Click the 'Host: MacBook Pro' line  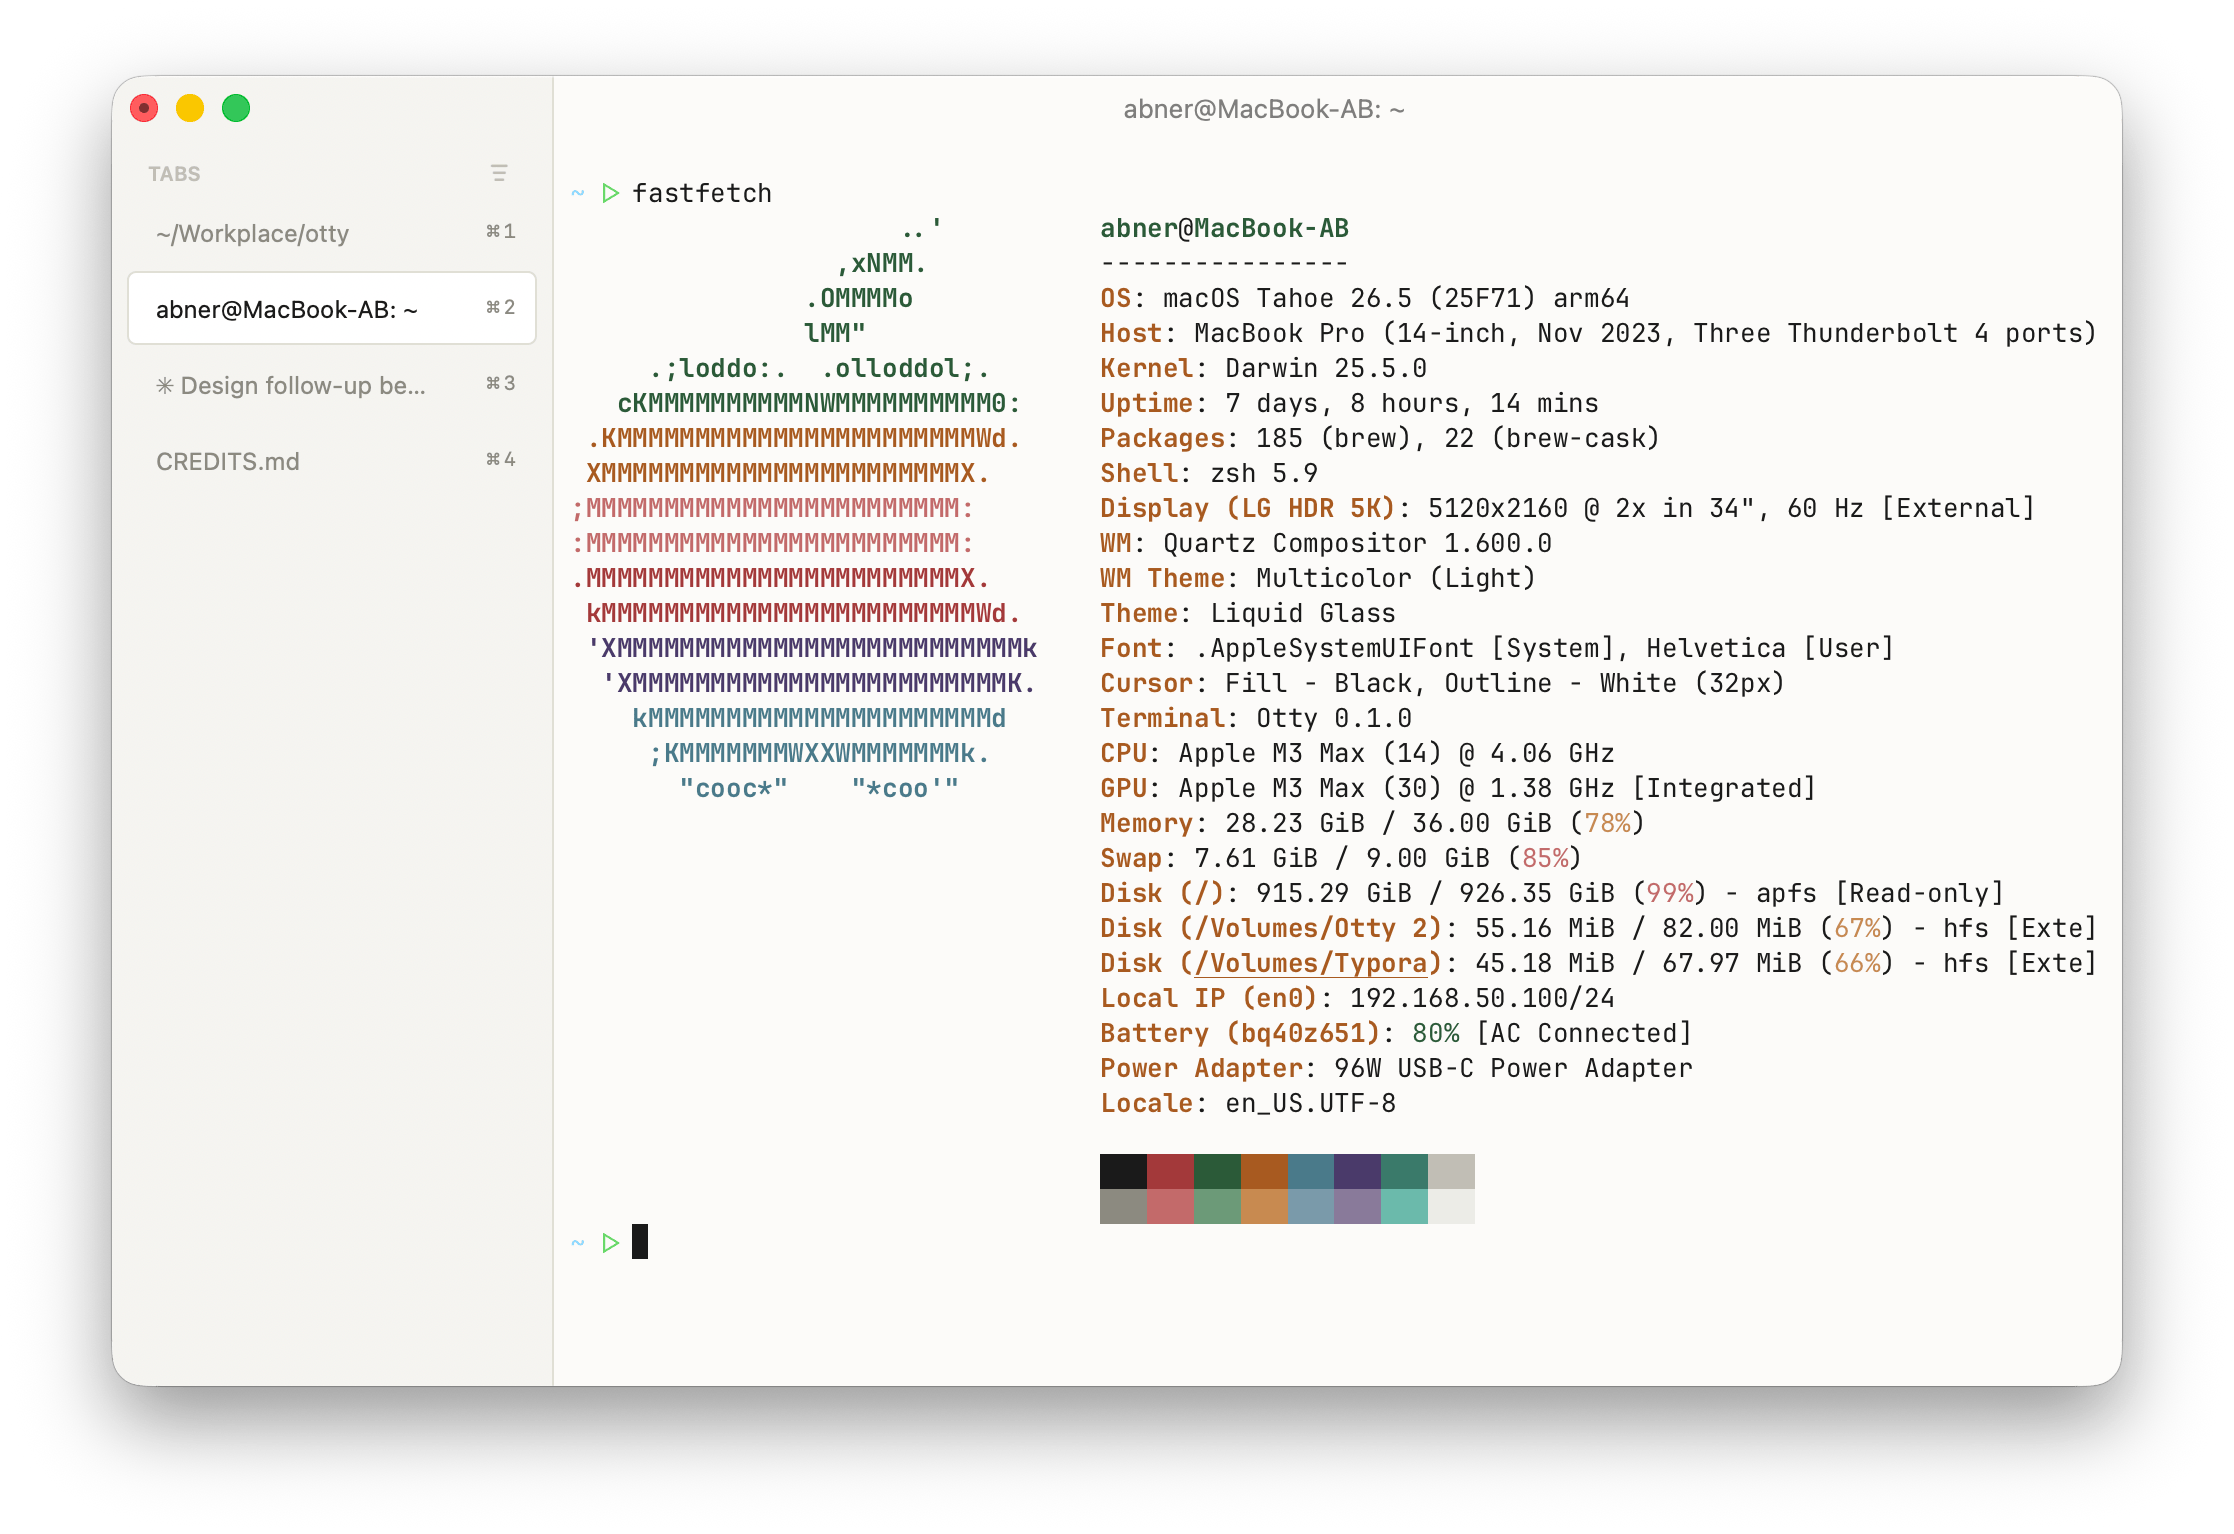coord(1598,333)
